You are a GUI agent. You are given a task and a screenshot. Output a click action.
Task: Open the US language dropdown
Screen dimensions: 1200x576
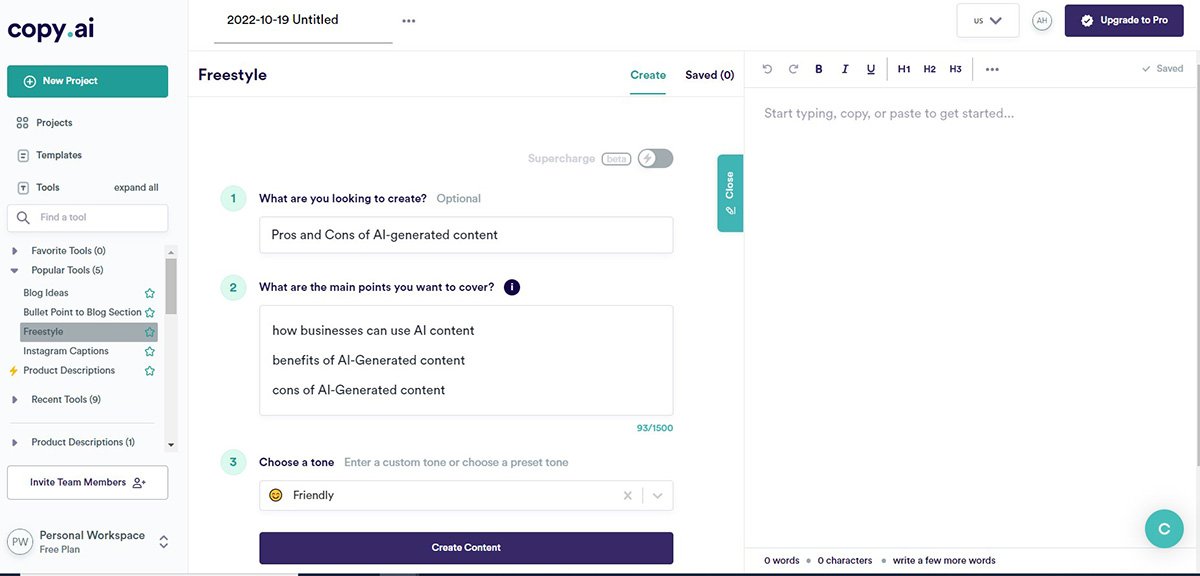987,19
